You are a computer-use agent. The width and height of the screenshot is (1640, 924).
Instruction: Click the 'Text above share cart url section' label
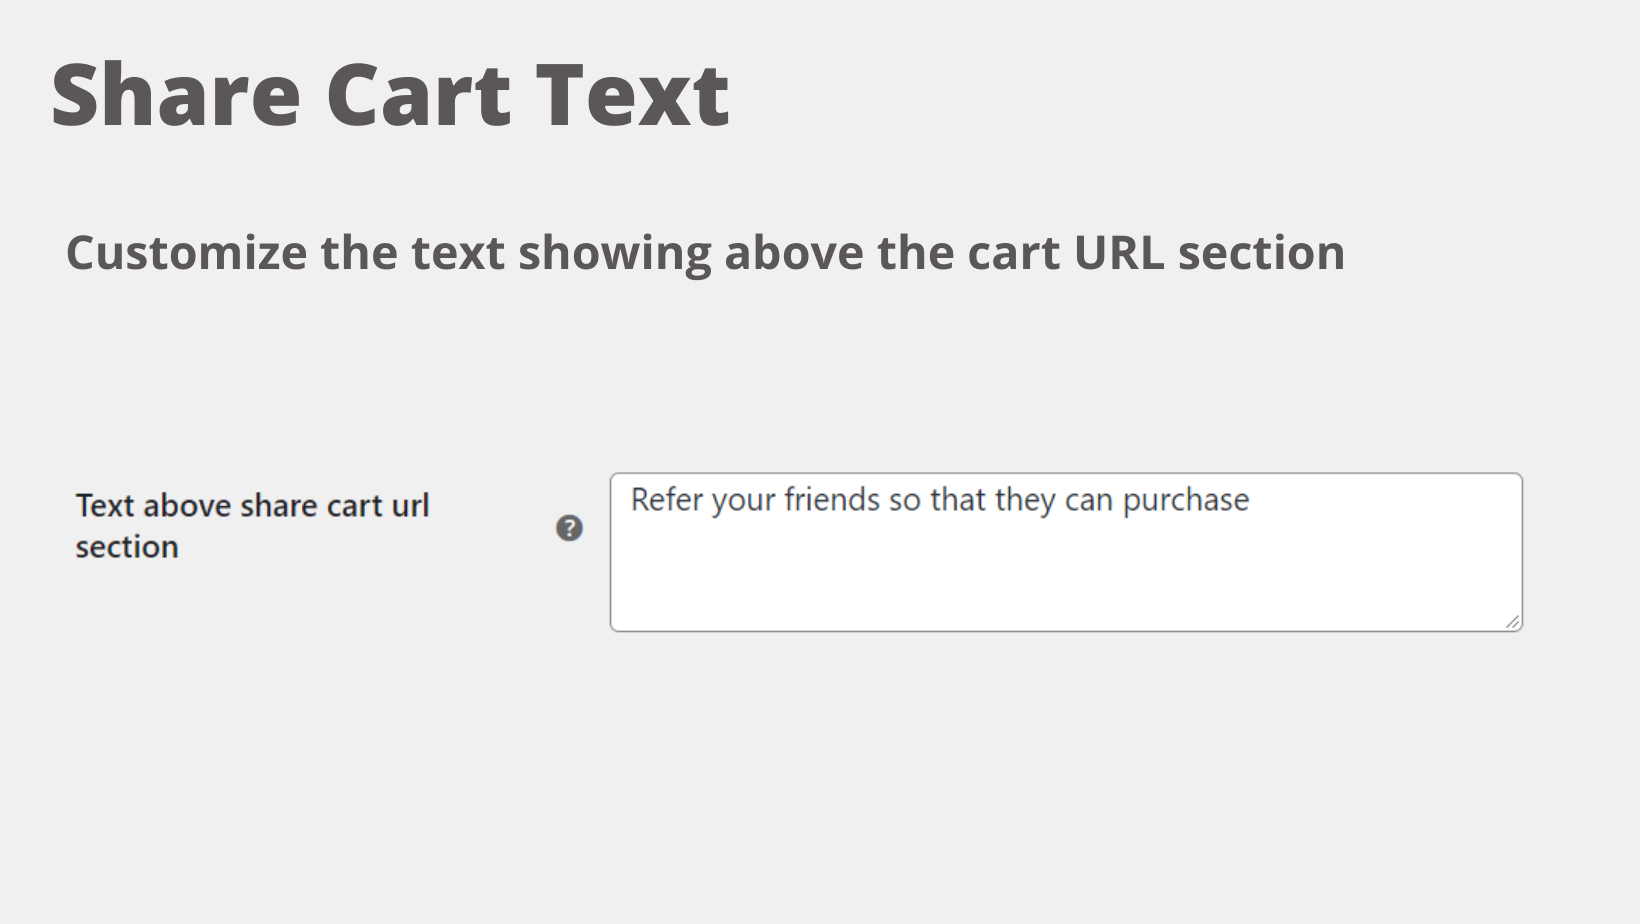(x=252, y=525)
